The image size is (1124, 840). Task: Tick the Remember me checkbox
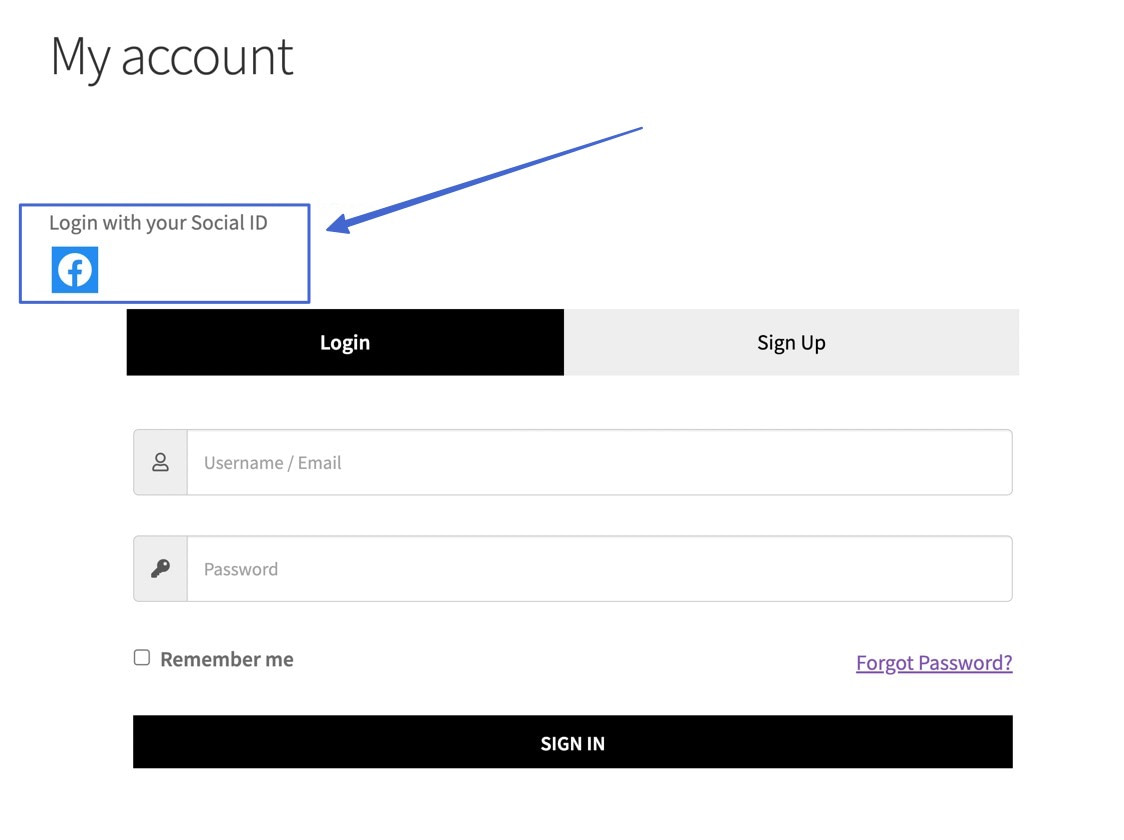141,657
